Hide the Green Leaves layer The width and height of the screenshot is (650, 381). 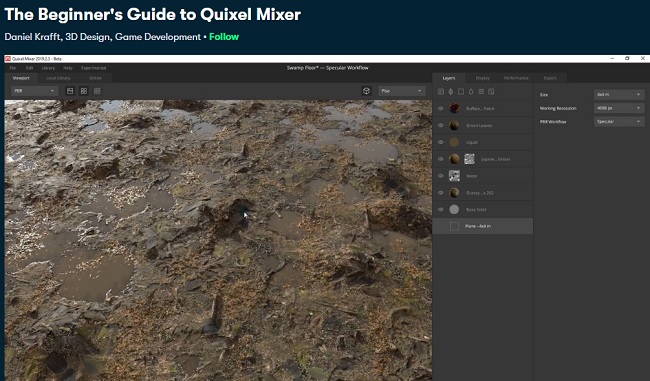click(441, 125)
